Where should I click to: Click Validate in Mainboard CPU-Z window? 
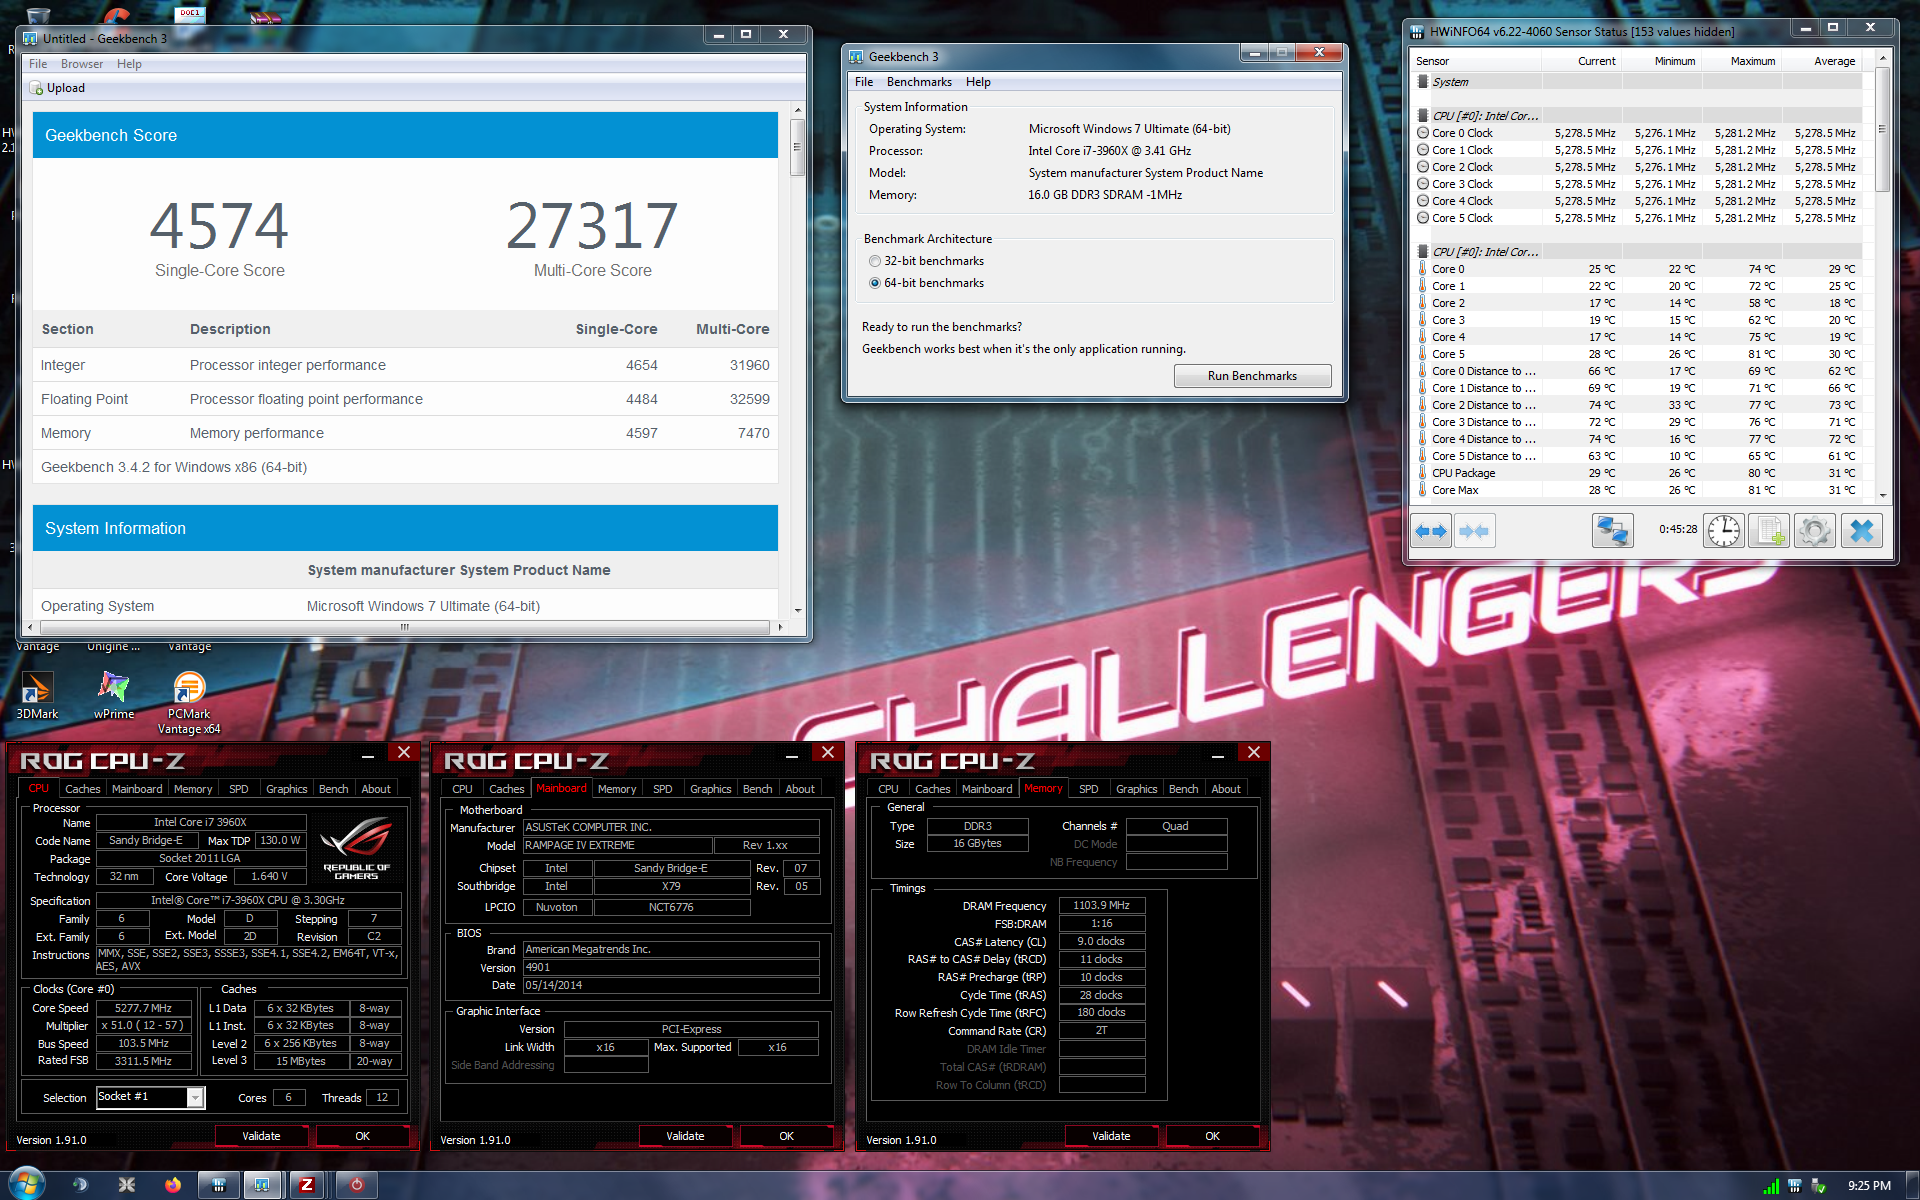click(685, 1136)
